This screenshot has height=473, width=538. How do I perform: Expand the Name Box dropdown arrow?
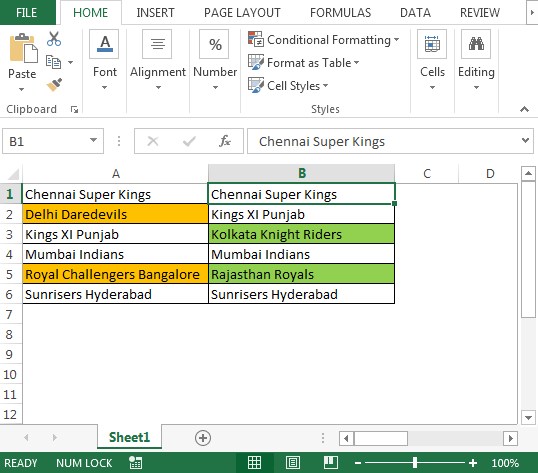(93, 140)
